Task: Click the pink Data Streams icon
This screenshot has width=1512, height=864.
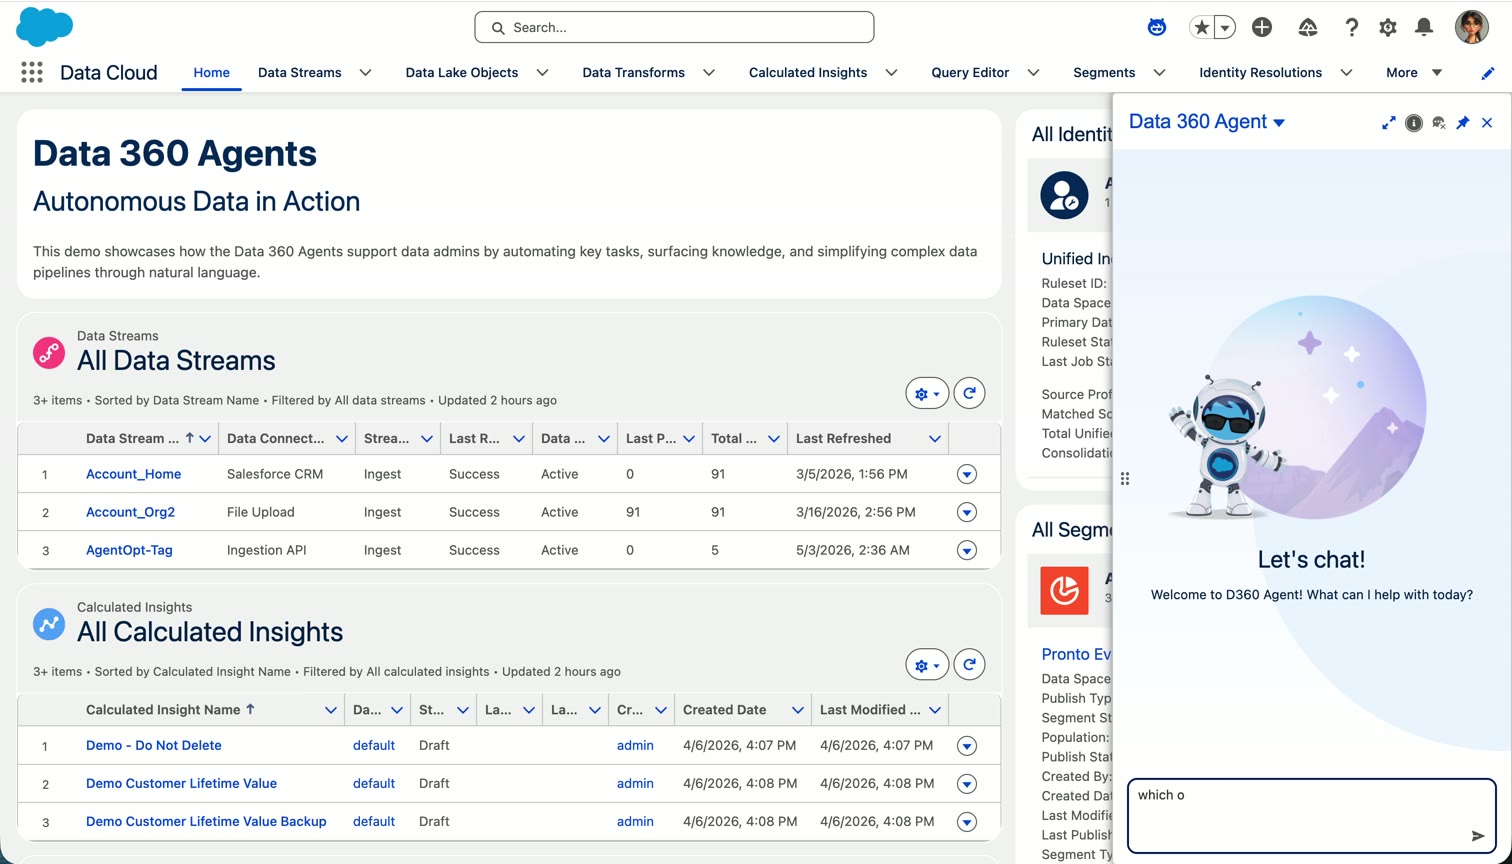Action: [49, 352]
